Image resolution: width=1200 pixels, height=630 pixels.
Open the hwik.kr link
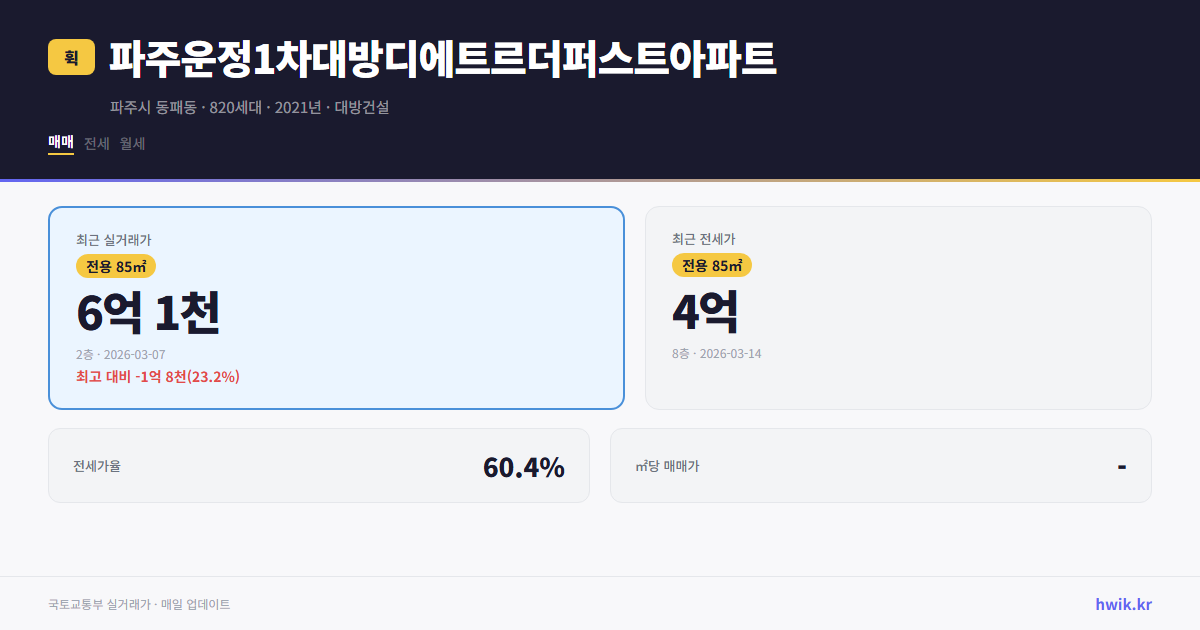1122,603
